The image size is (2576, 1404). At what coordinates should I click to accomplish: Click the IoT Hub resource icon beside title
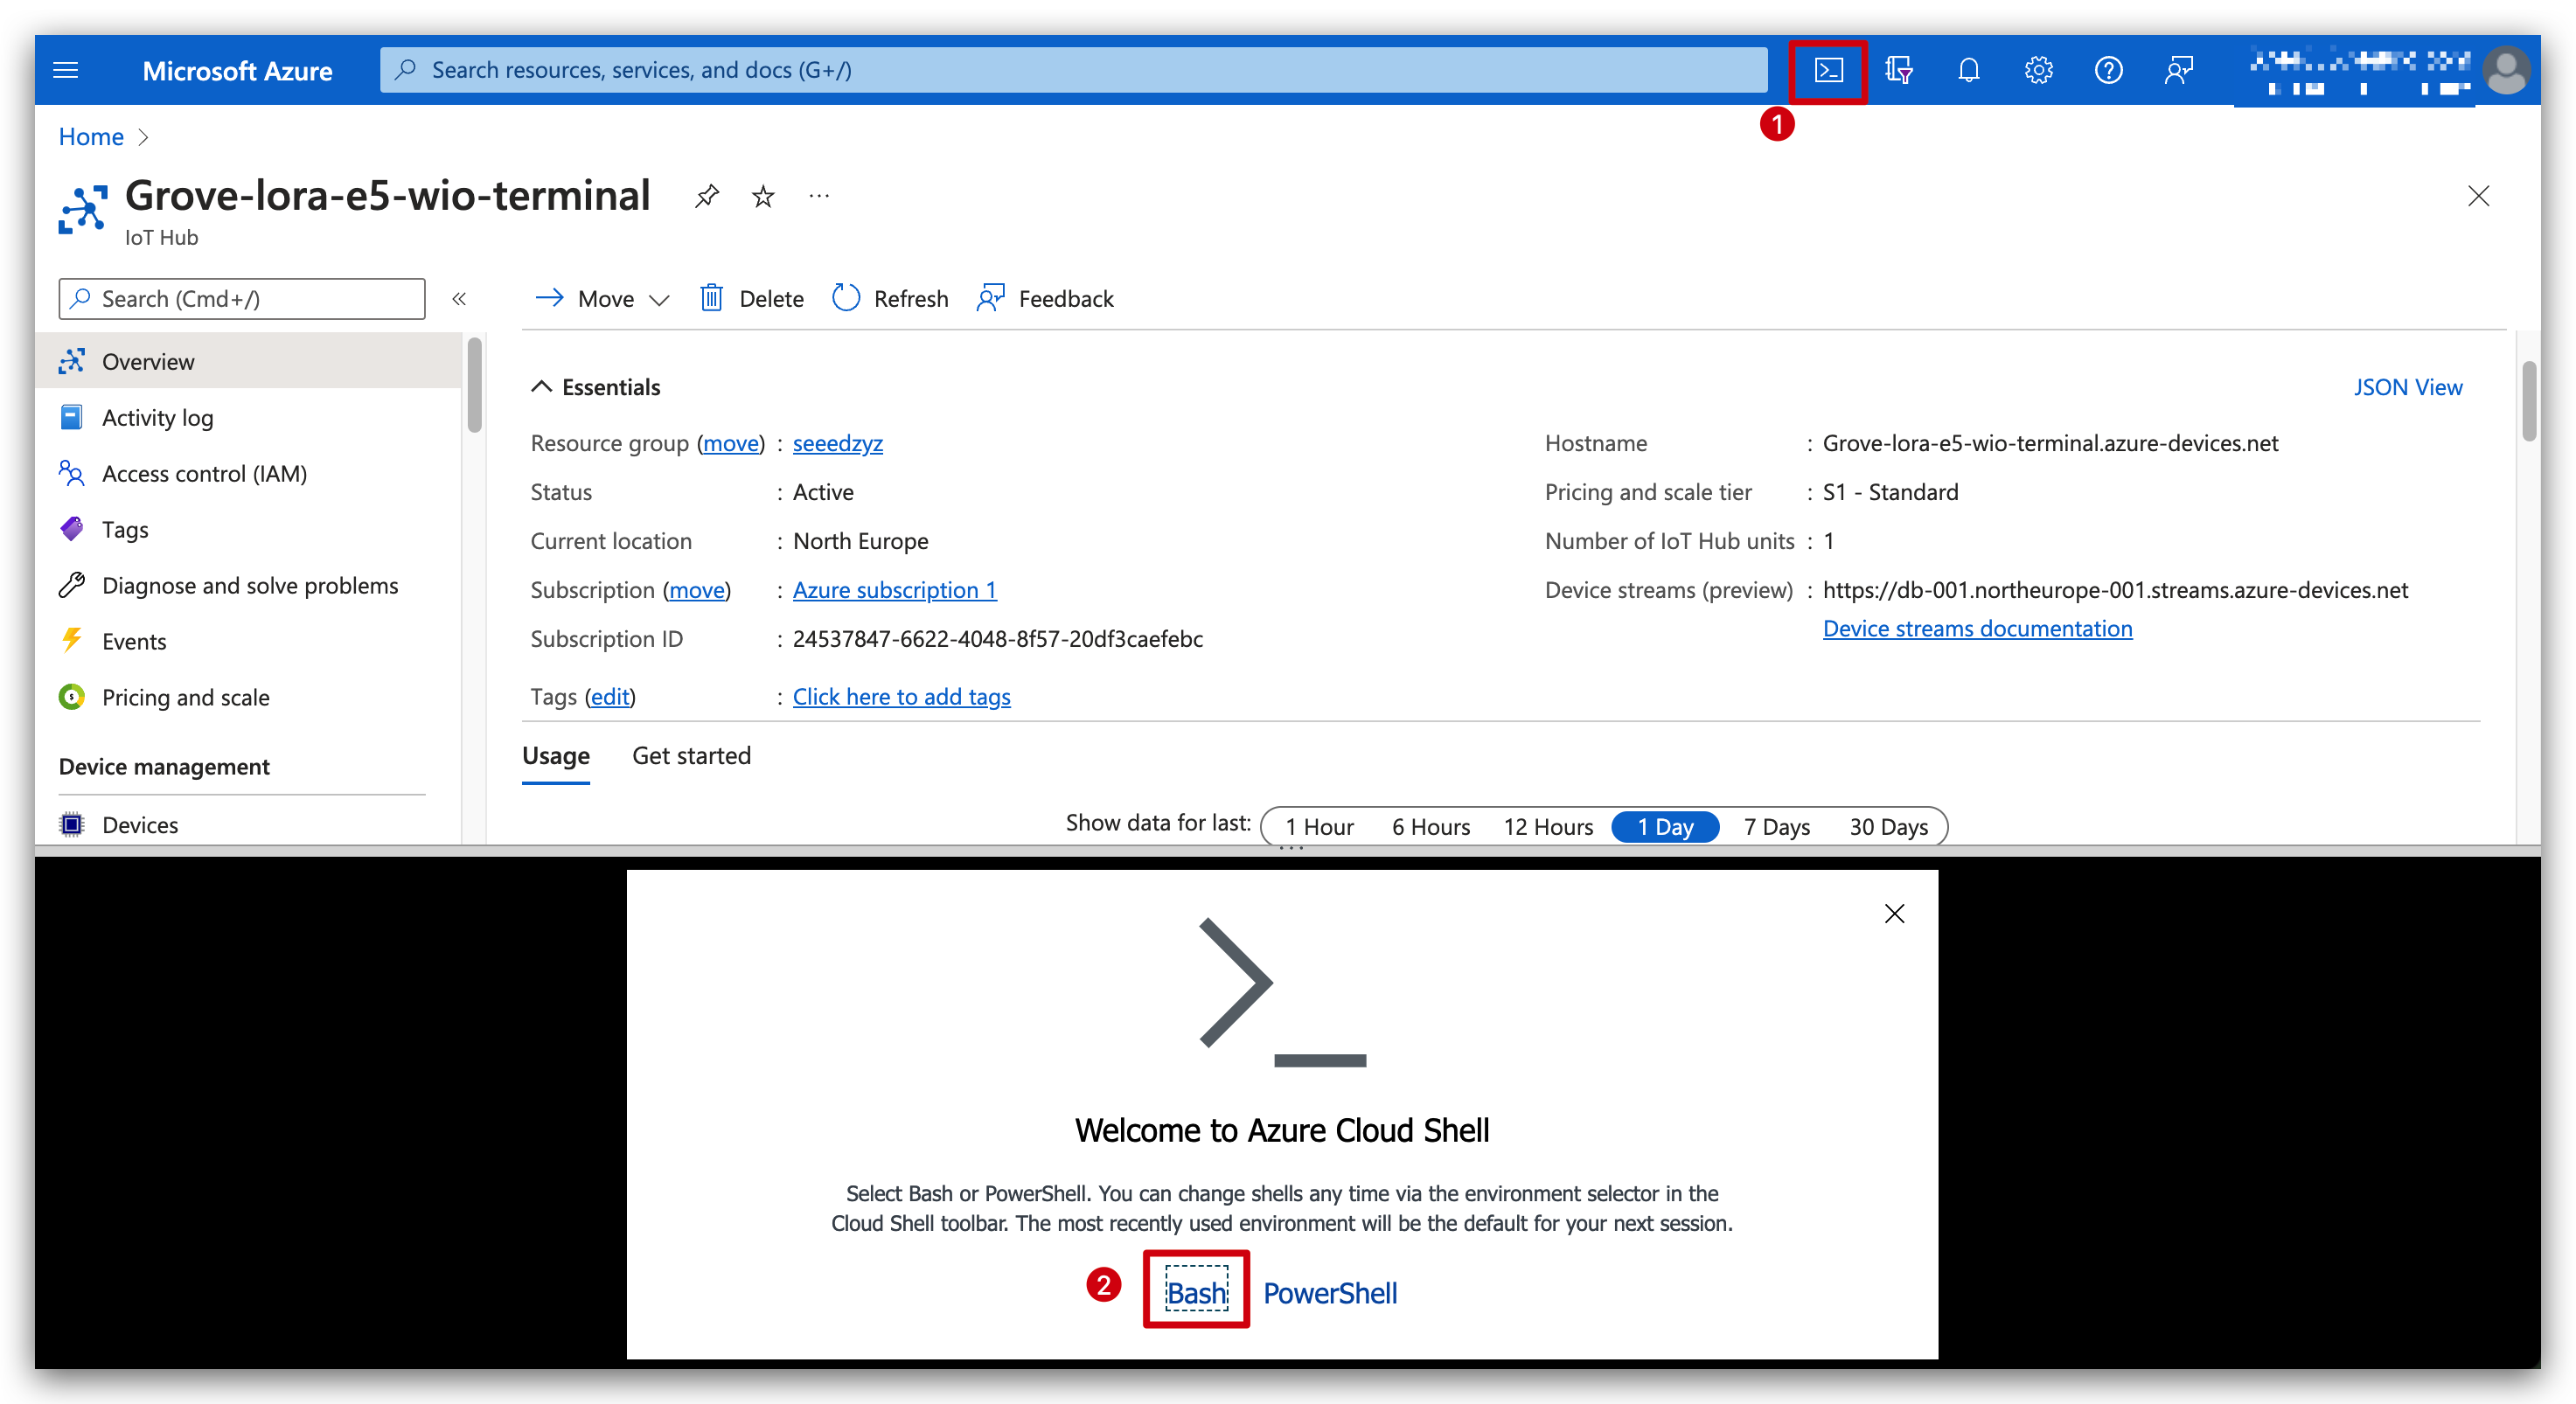coord(83,208)
